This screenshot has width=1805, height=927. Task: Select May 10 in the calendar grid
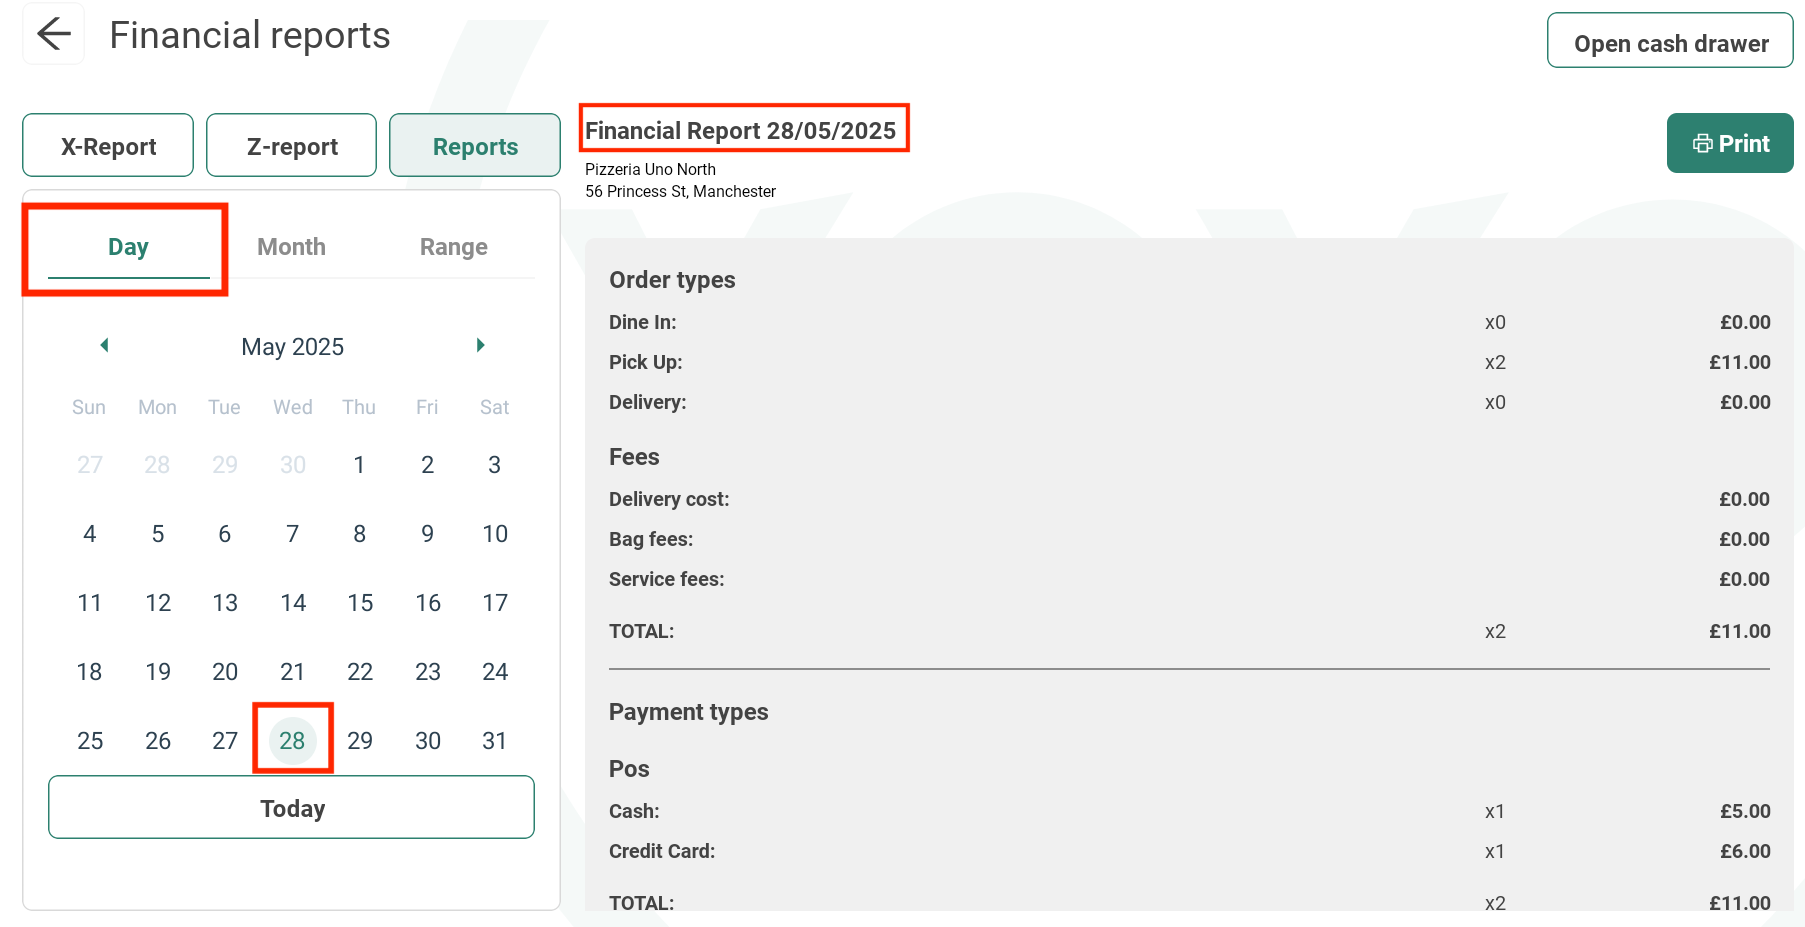click(x=494, y=533)
